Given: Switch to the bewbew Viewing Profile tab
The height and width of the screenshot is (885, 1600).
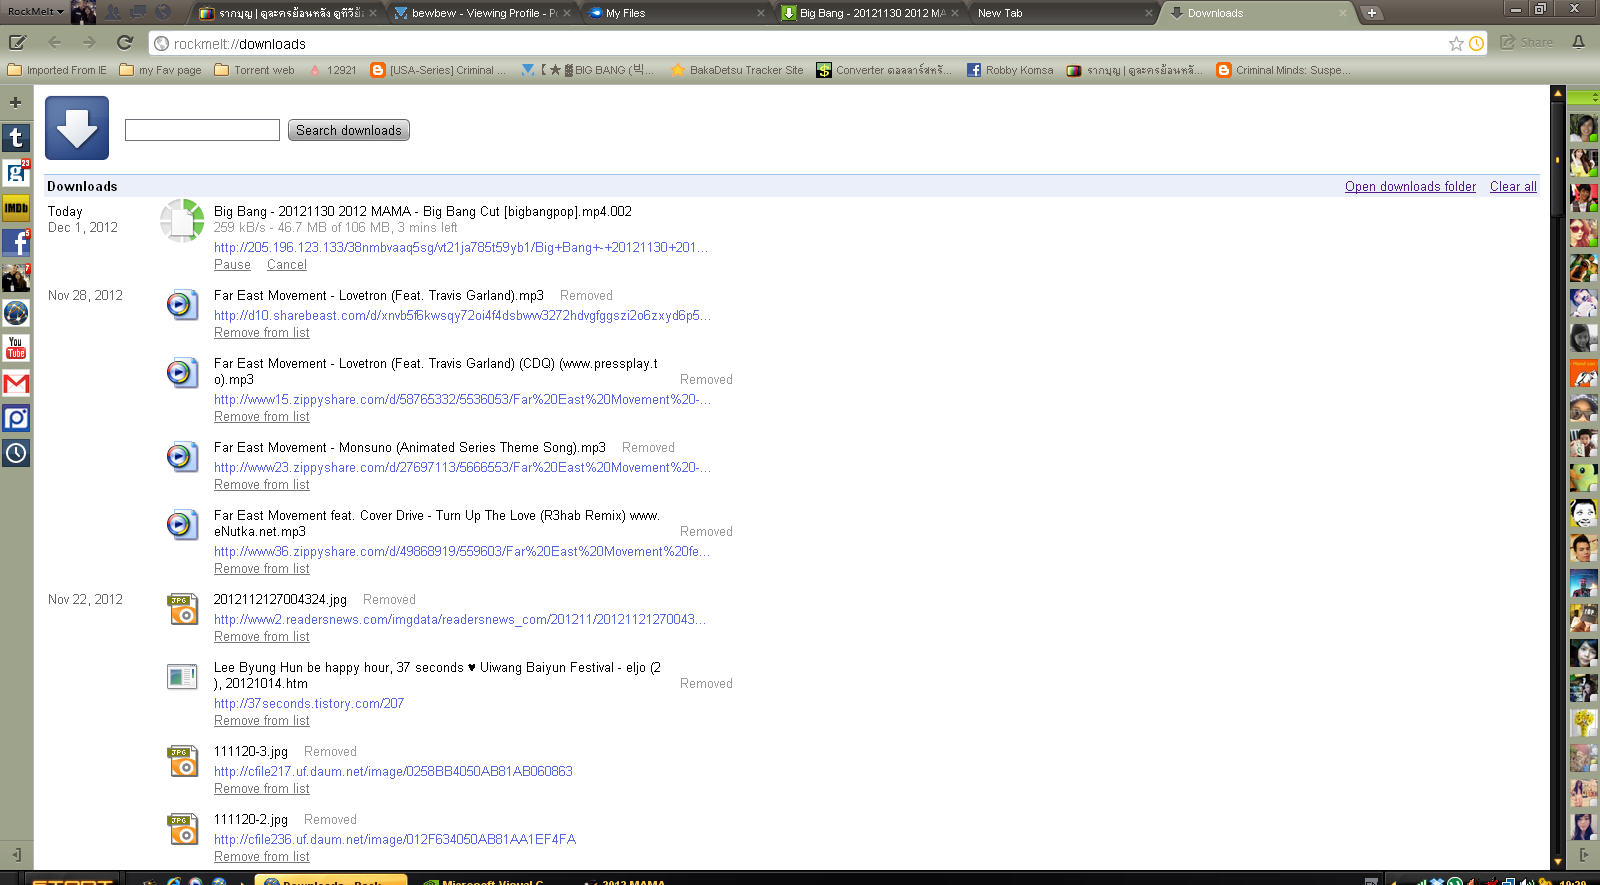Looking at the screenshot, I should point(481,13).
